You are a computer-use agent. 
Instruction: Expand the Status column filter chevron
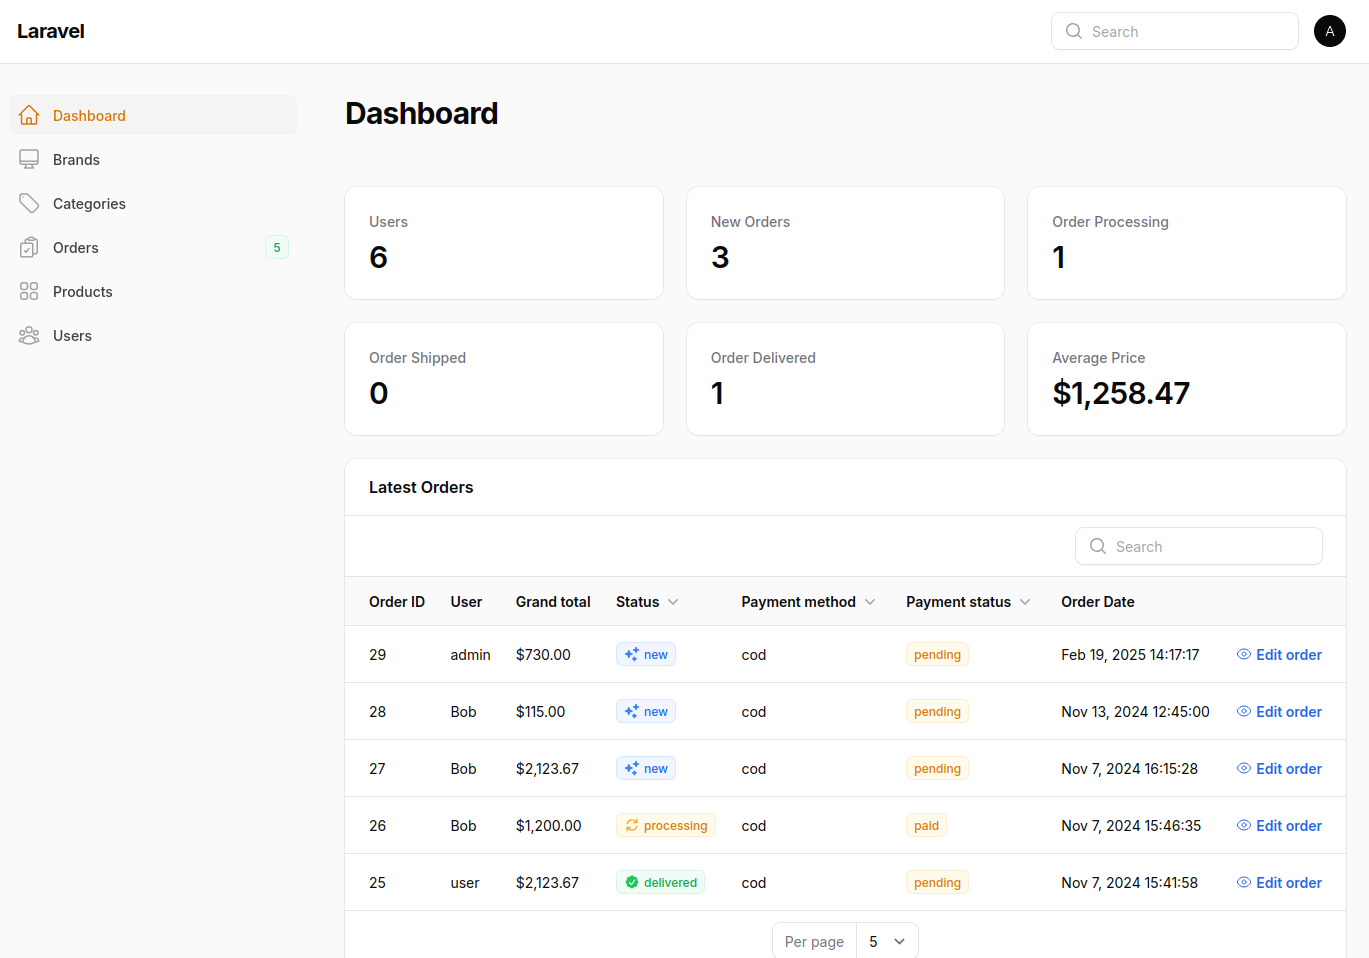(x=673, y=601)
